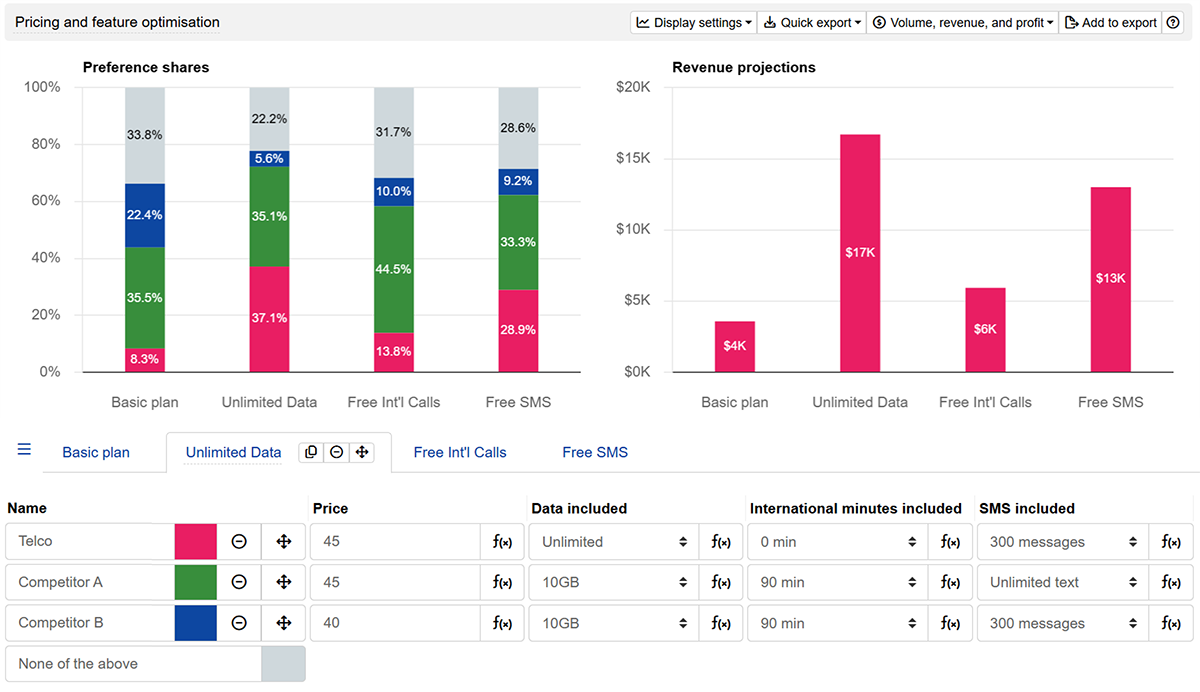Open formula editor for Competitor A price
This screenshot has width=1200, height=692.
503,582
